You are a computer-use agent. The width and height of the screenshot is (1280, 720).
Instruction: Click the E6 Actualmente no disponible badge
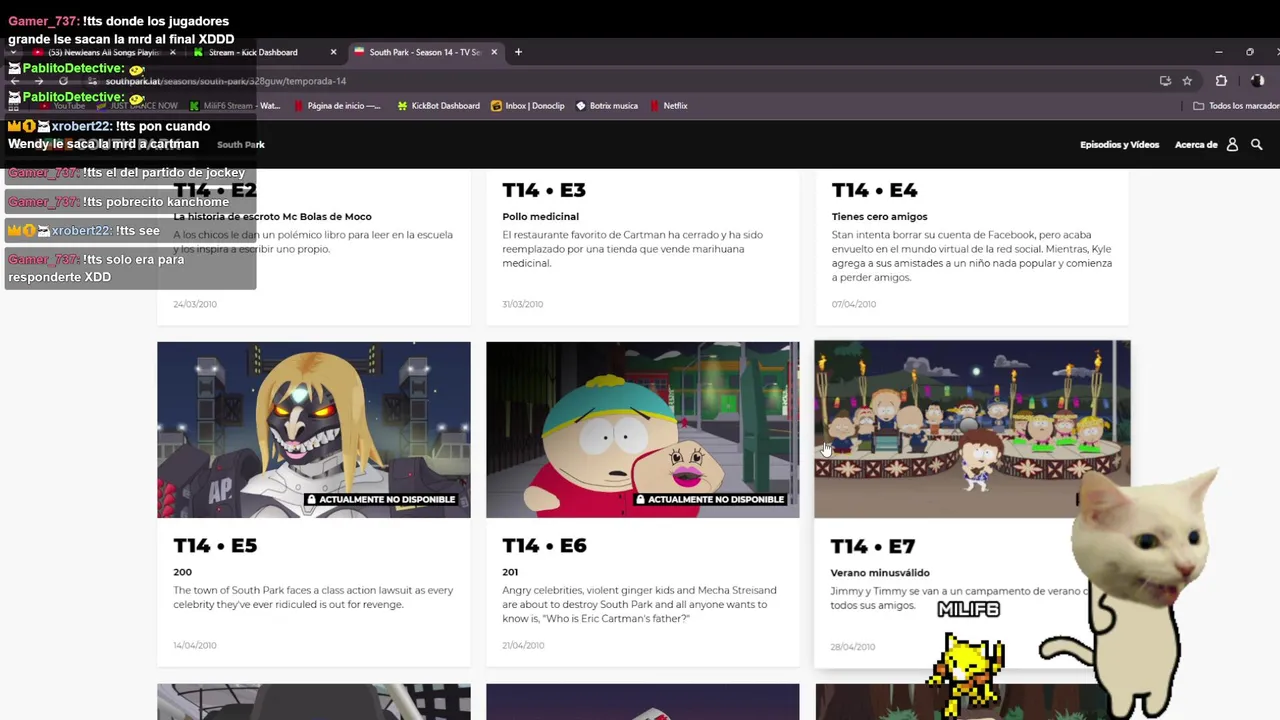(710, 499)
